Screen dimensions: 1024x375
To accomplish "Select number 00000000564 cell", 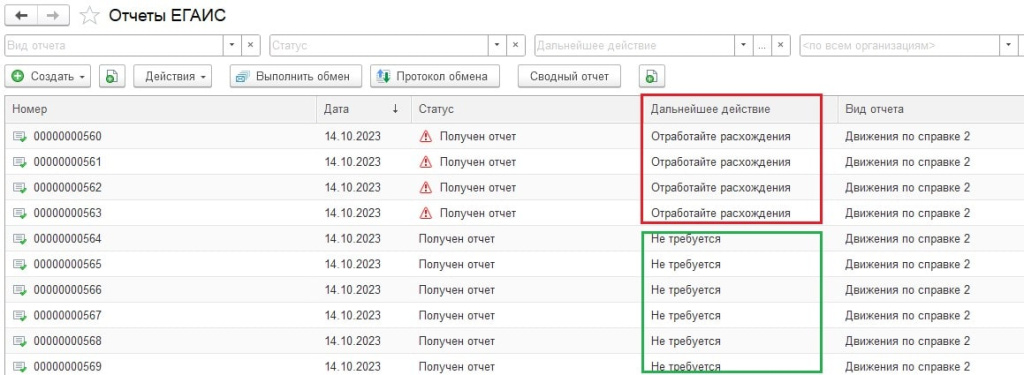I will click(x=68, y=239).
